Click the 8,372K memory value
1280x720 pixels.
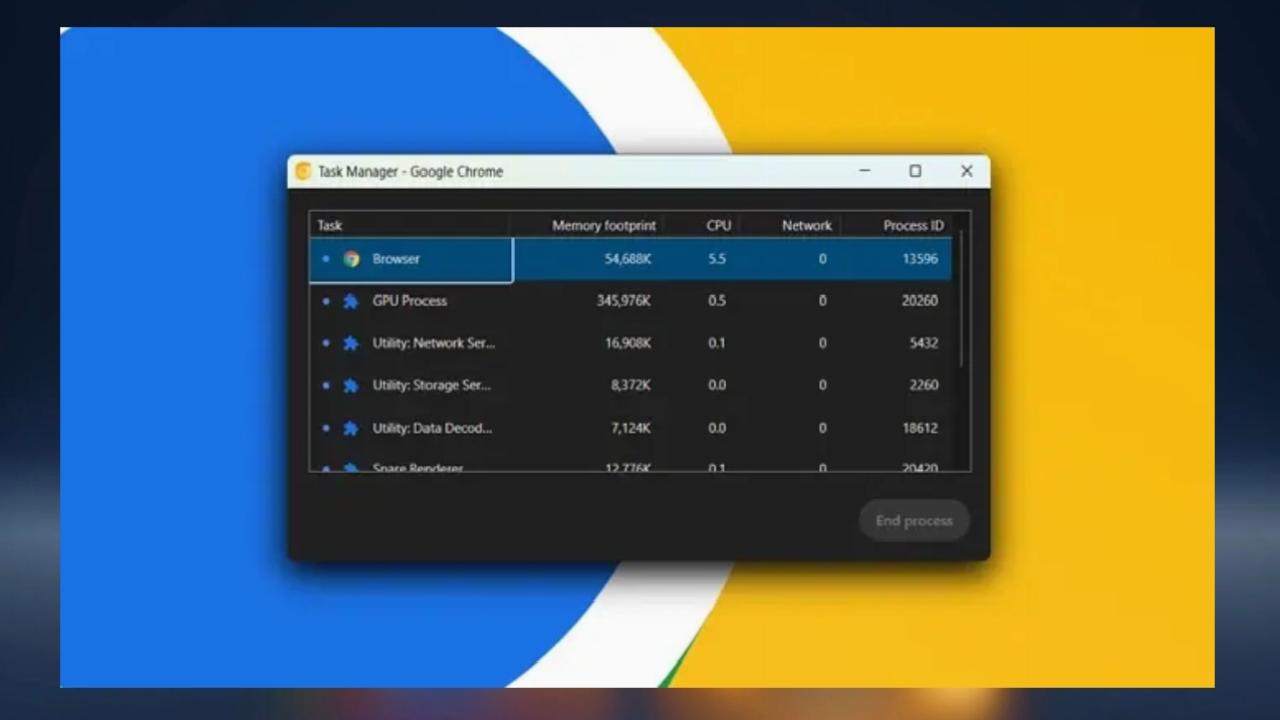pyautogui.click(x=631, y=385)
